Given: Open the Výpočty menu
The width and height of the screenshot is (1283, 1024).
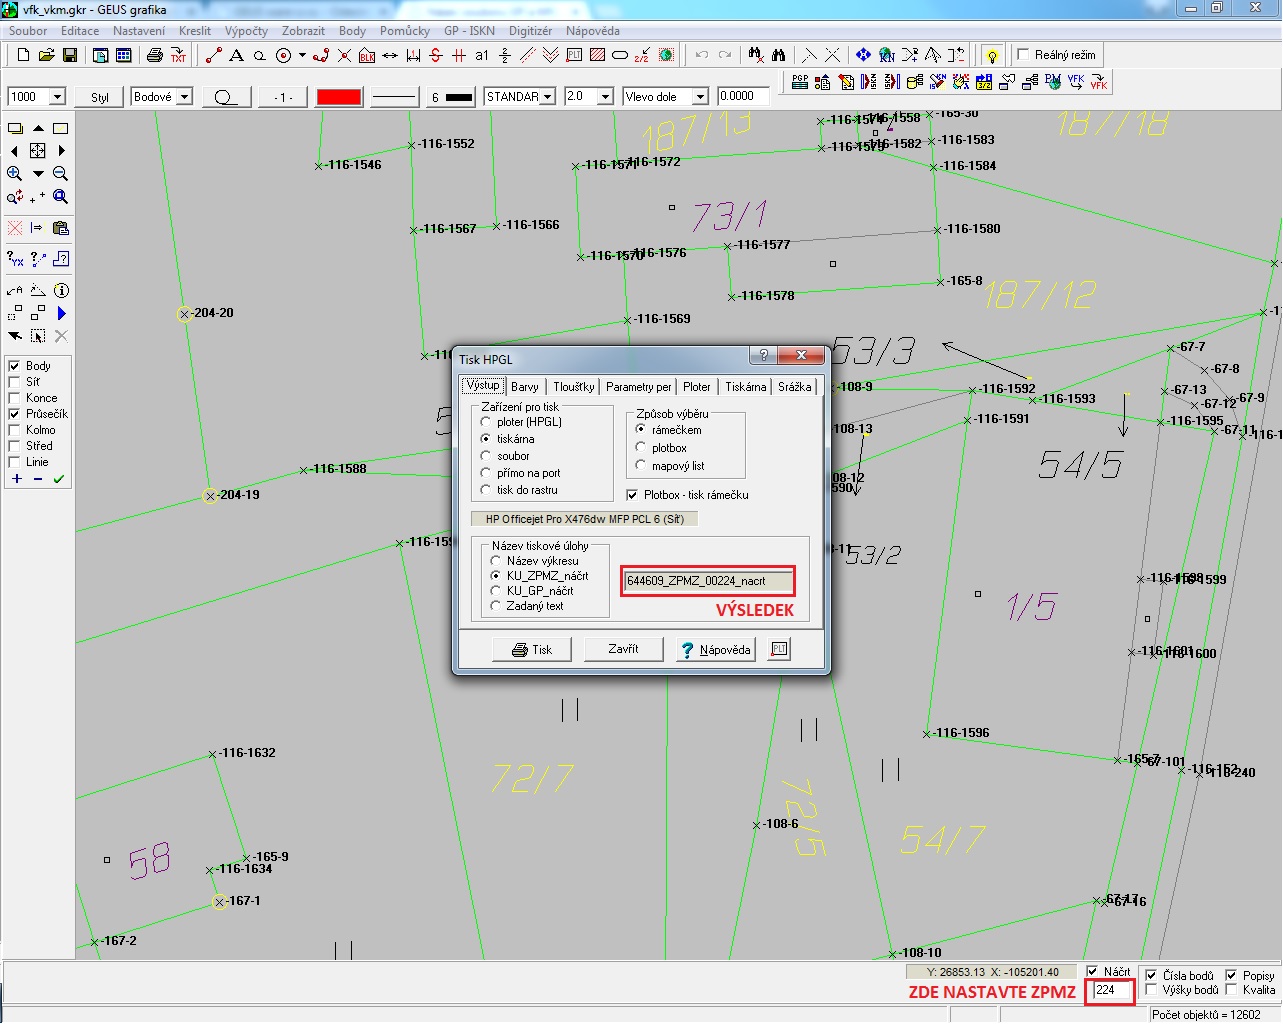Looking at the screenshot, I should [246, 31].
